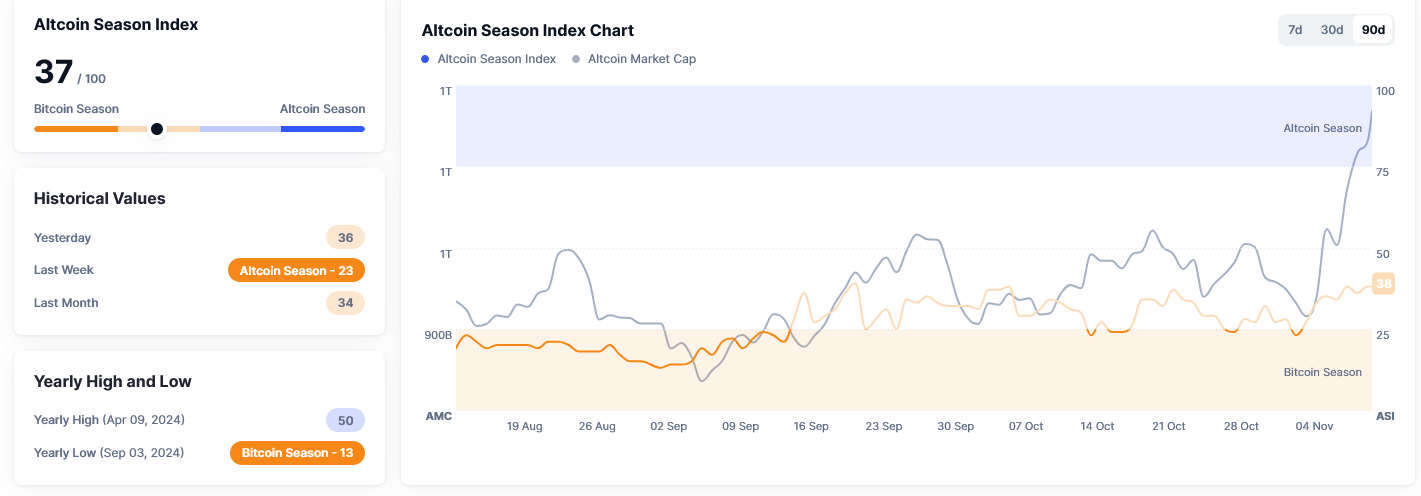Switch chart range to 30d
The width and height of the screenshot is (1421, 496).
[x=1332, y=30]
